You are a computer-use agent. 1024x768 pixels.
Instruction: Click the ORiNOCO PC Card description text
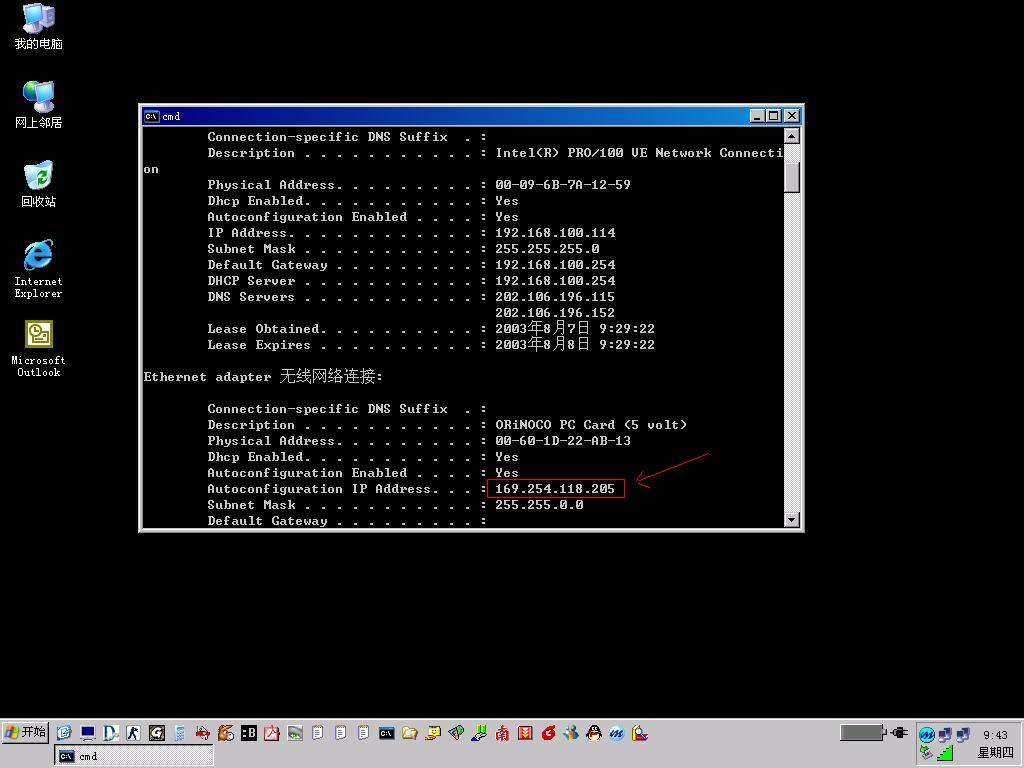[591, 424]
